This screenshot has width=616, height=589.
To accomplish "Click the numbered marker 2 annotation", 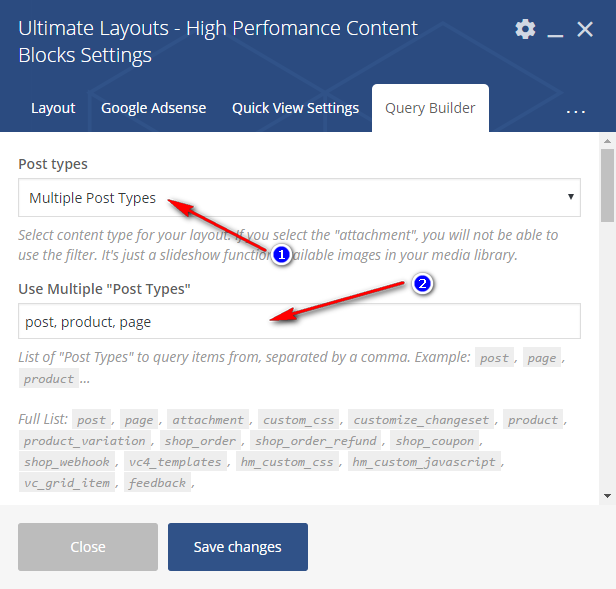I will click(422, 284).
